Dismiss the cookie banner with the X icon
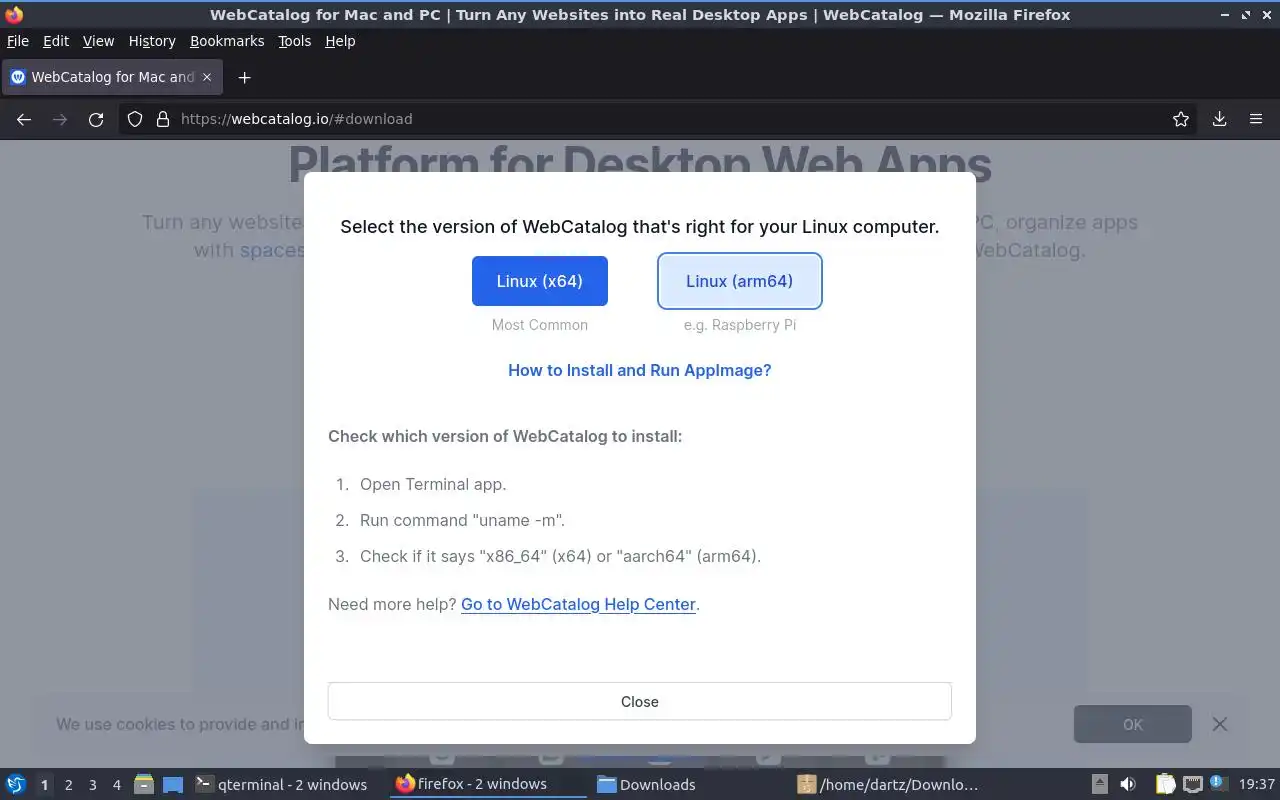Viewport: 1280px width, 800px height. 1220,724
